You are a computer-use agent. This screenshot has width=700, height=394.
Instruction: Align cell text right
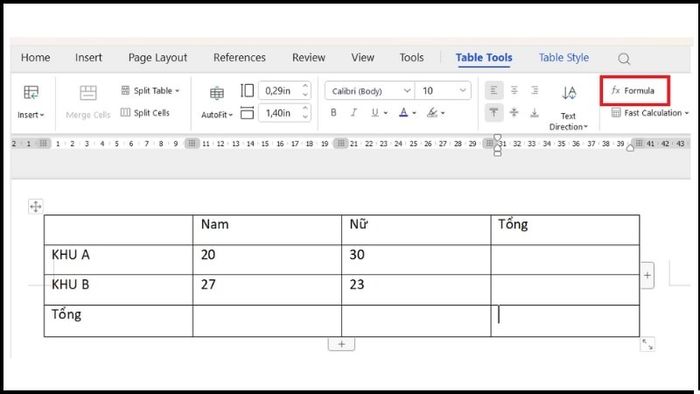[x=534, y=91]
